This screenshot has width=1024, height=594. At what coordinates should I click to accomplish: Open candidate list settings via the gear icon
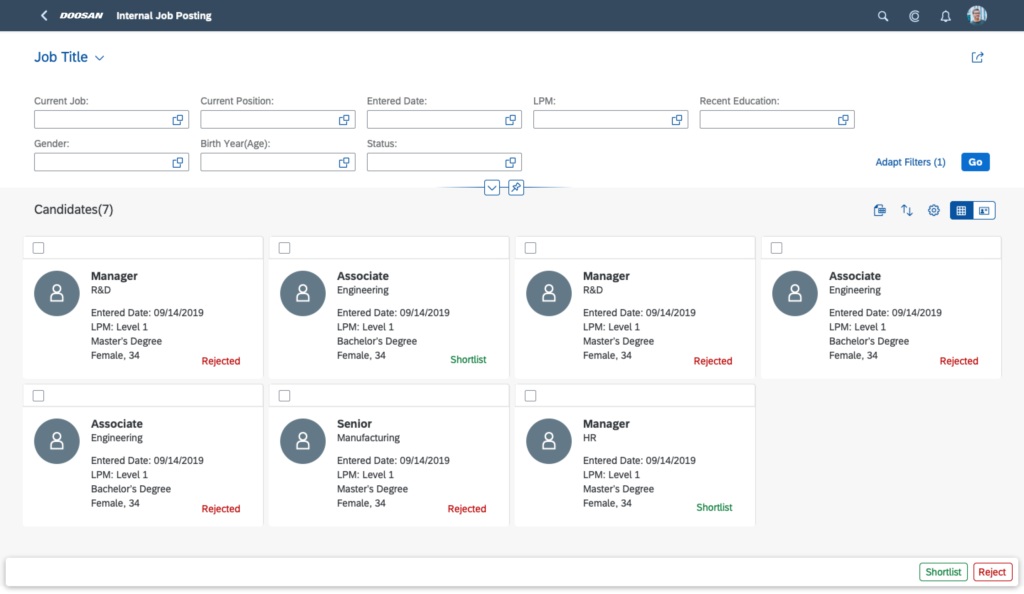tap(933, 210)
